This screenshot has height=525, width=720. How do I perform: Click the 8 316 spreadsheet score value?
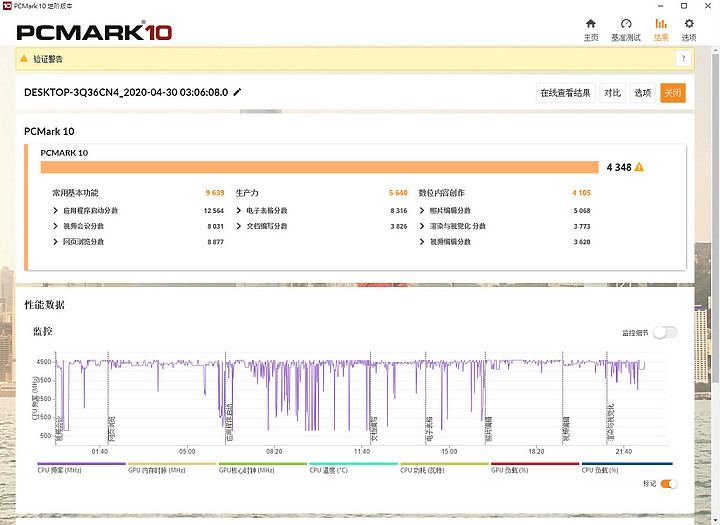(x=399, y=210)
